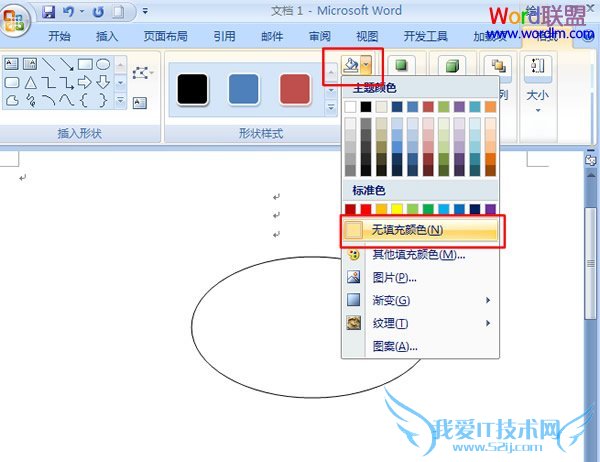Image resolution: width=600 pixels, height=462 pixels.
Task: Switch to the 页面布局 tab
Action: click(x=165, y=36)
